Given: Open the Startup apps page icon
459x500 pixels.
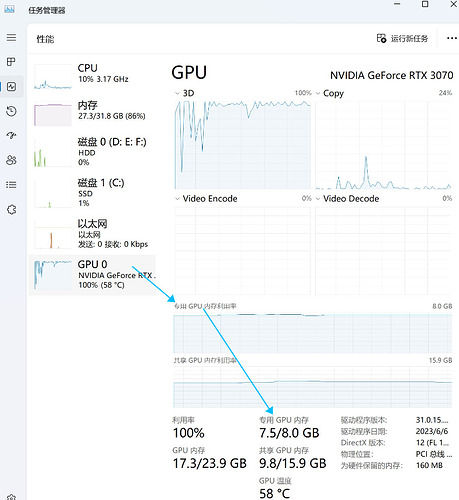Looking at the screenshot, I should coord(11,135).
